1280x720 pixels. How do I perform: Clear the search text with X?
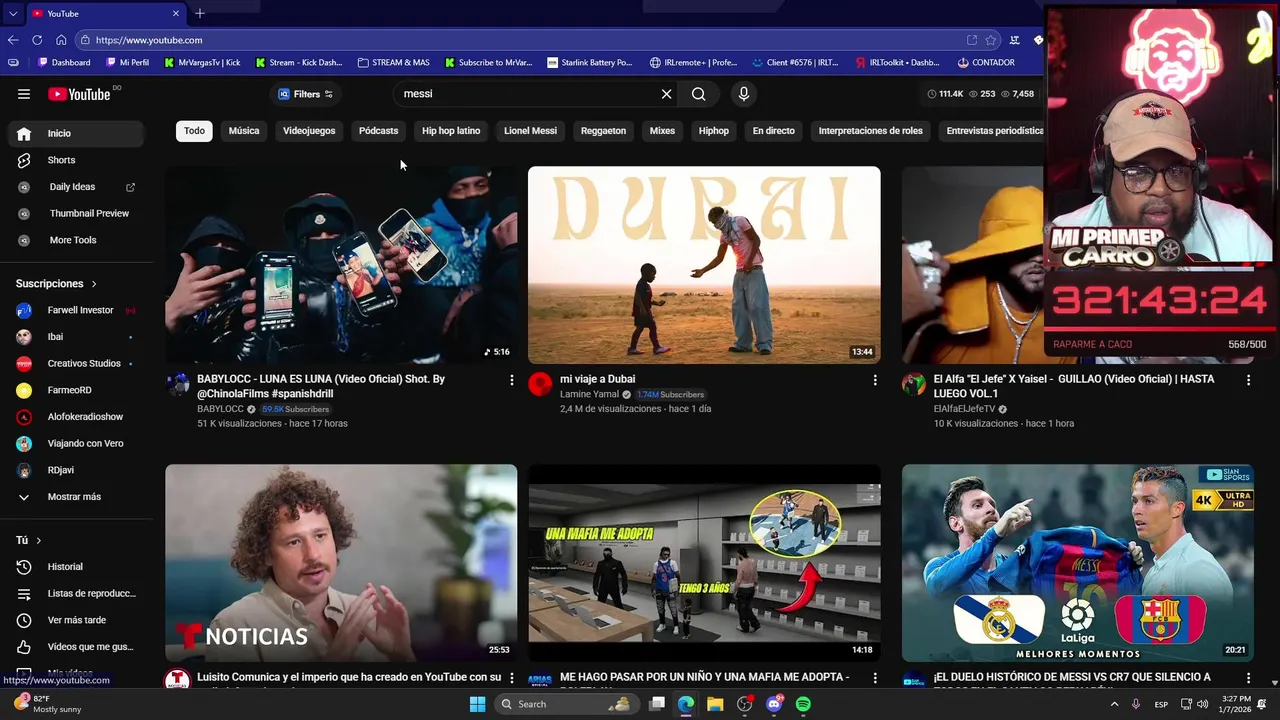point(667,94)
